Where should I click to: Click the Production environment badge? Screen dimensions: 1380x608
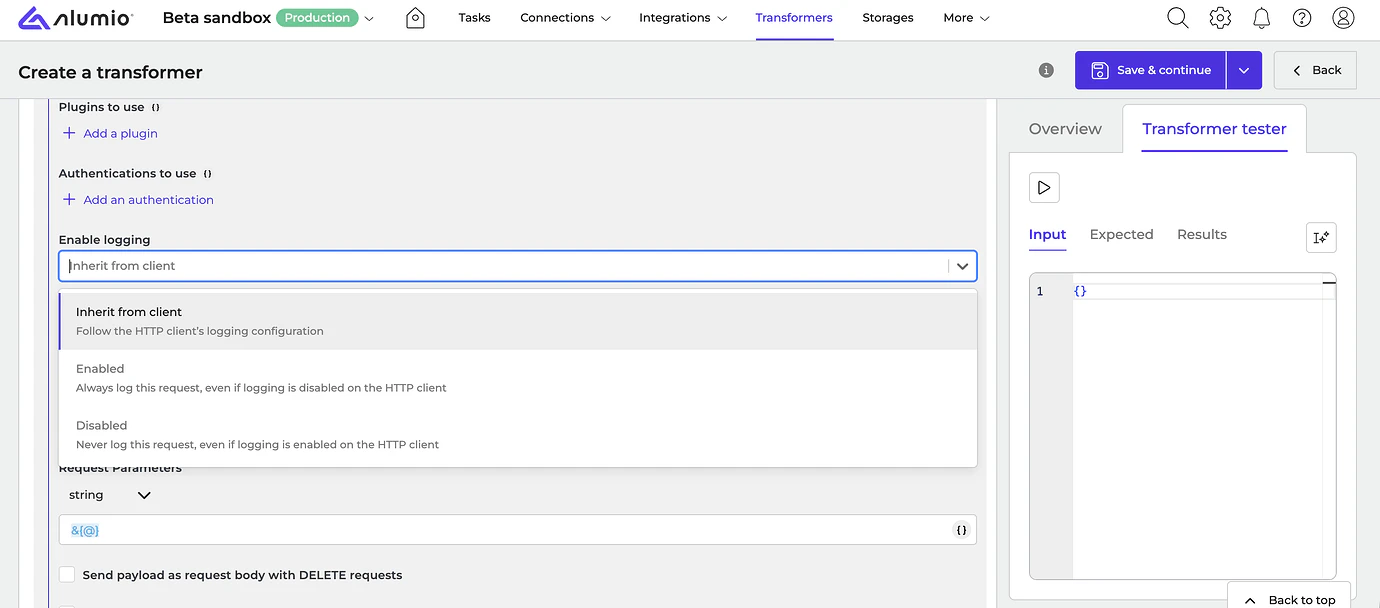coord(317,18)
